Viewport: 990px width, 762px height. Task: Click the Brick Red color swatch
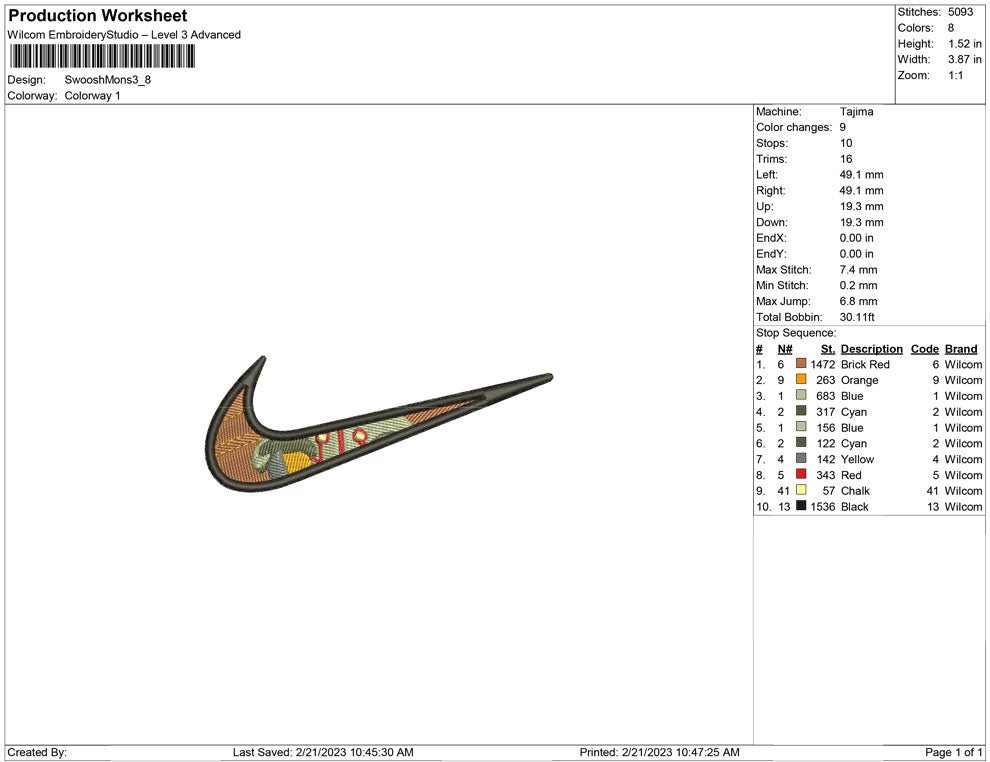pos(801,364)
